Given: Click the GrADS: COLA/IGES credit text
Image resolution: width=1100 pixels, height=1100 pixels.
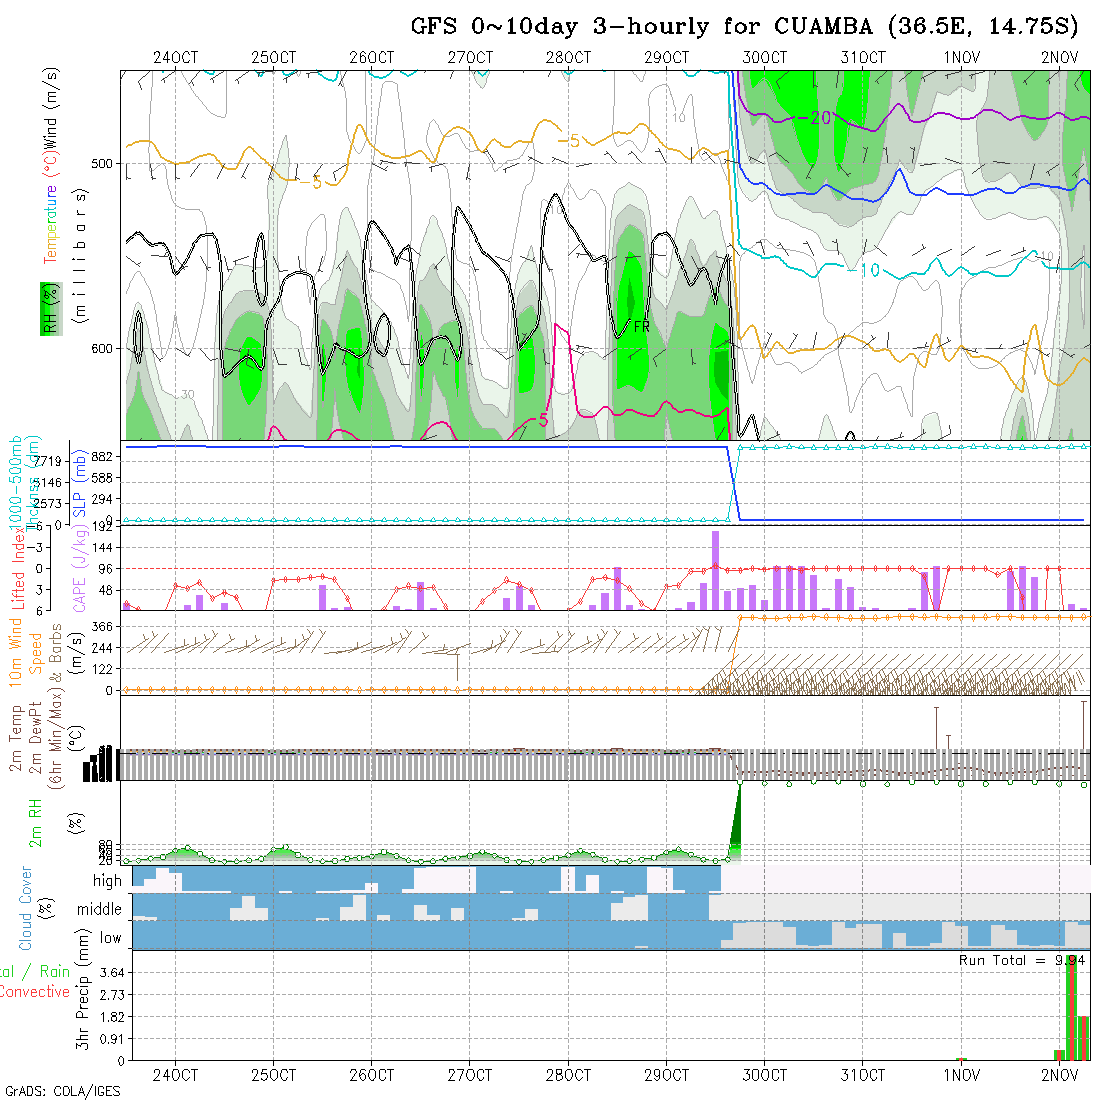Looking at the screenshot, I should point(62,1091).
